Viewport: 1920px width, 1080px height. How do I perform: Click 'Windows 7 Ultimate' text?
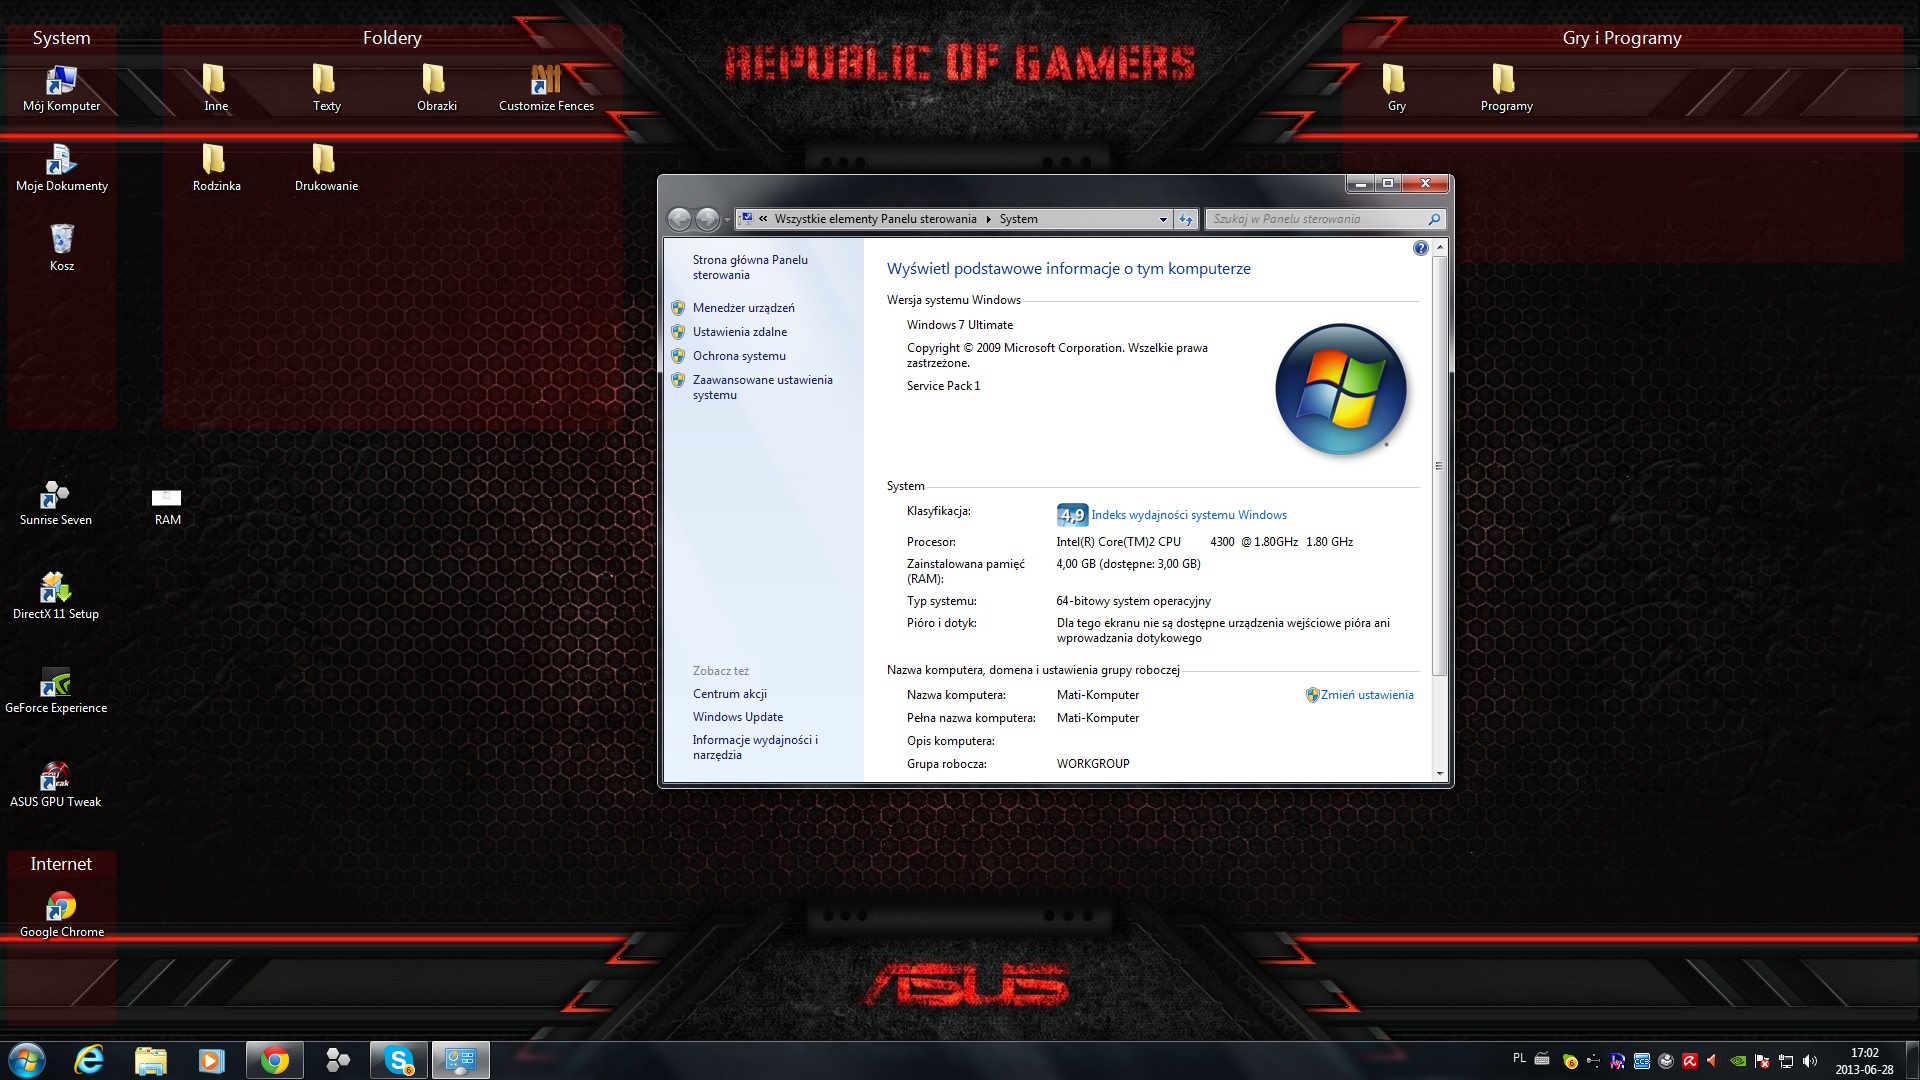[959, 325]
